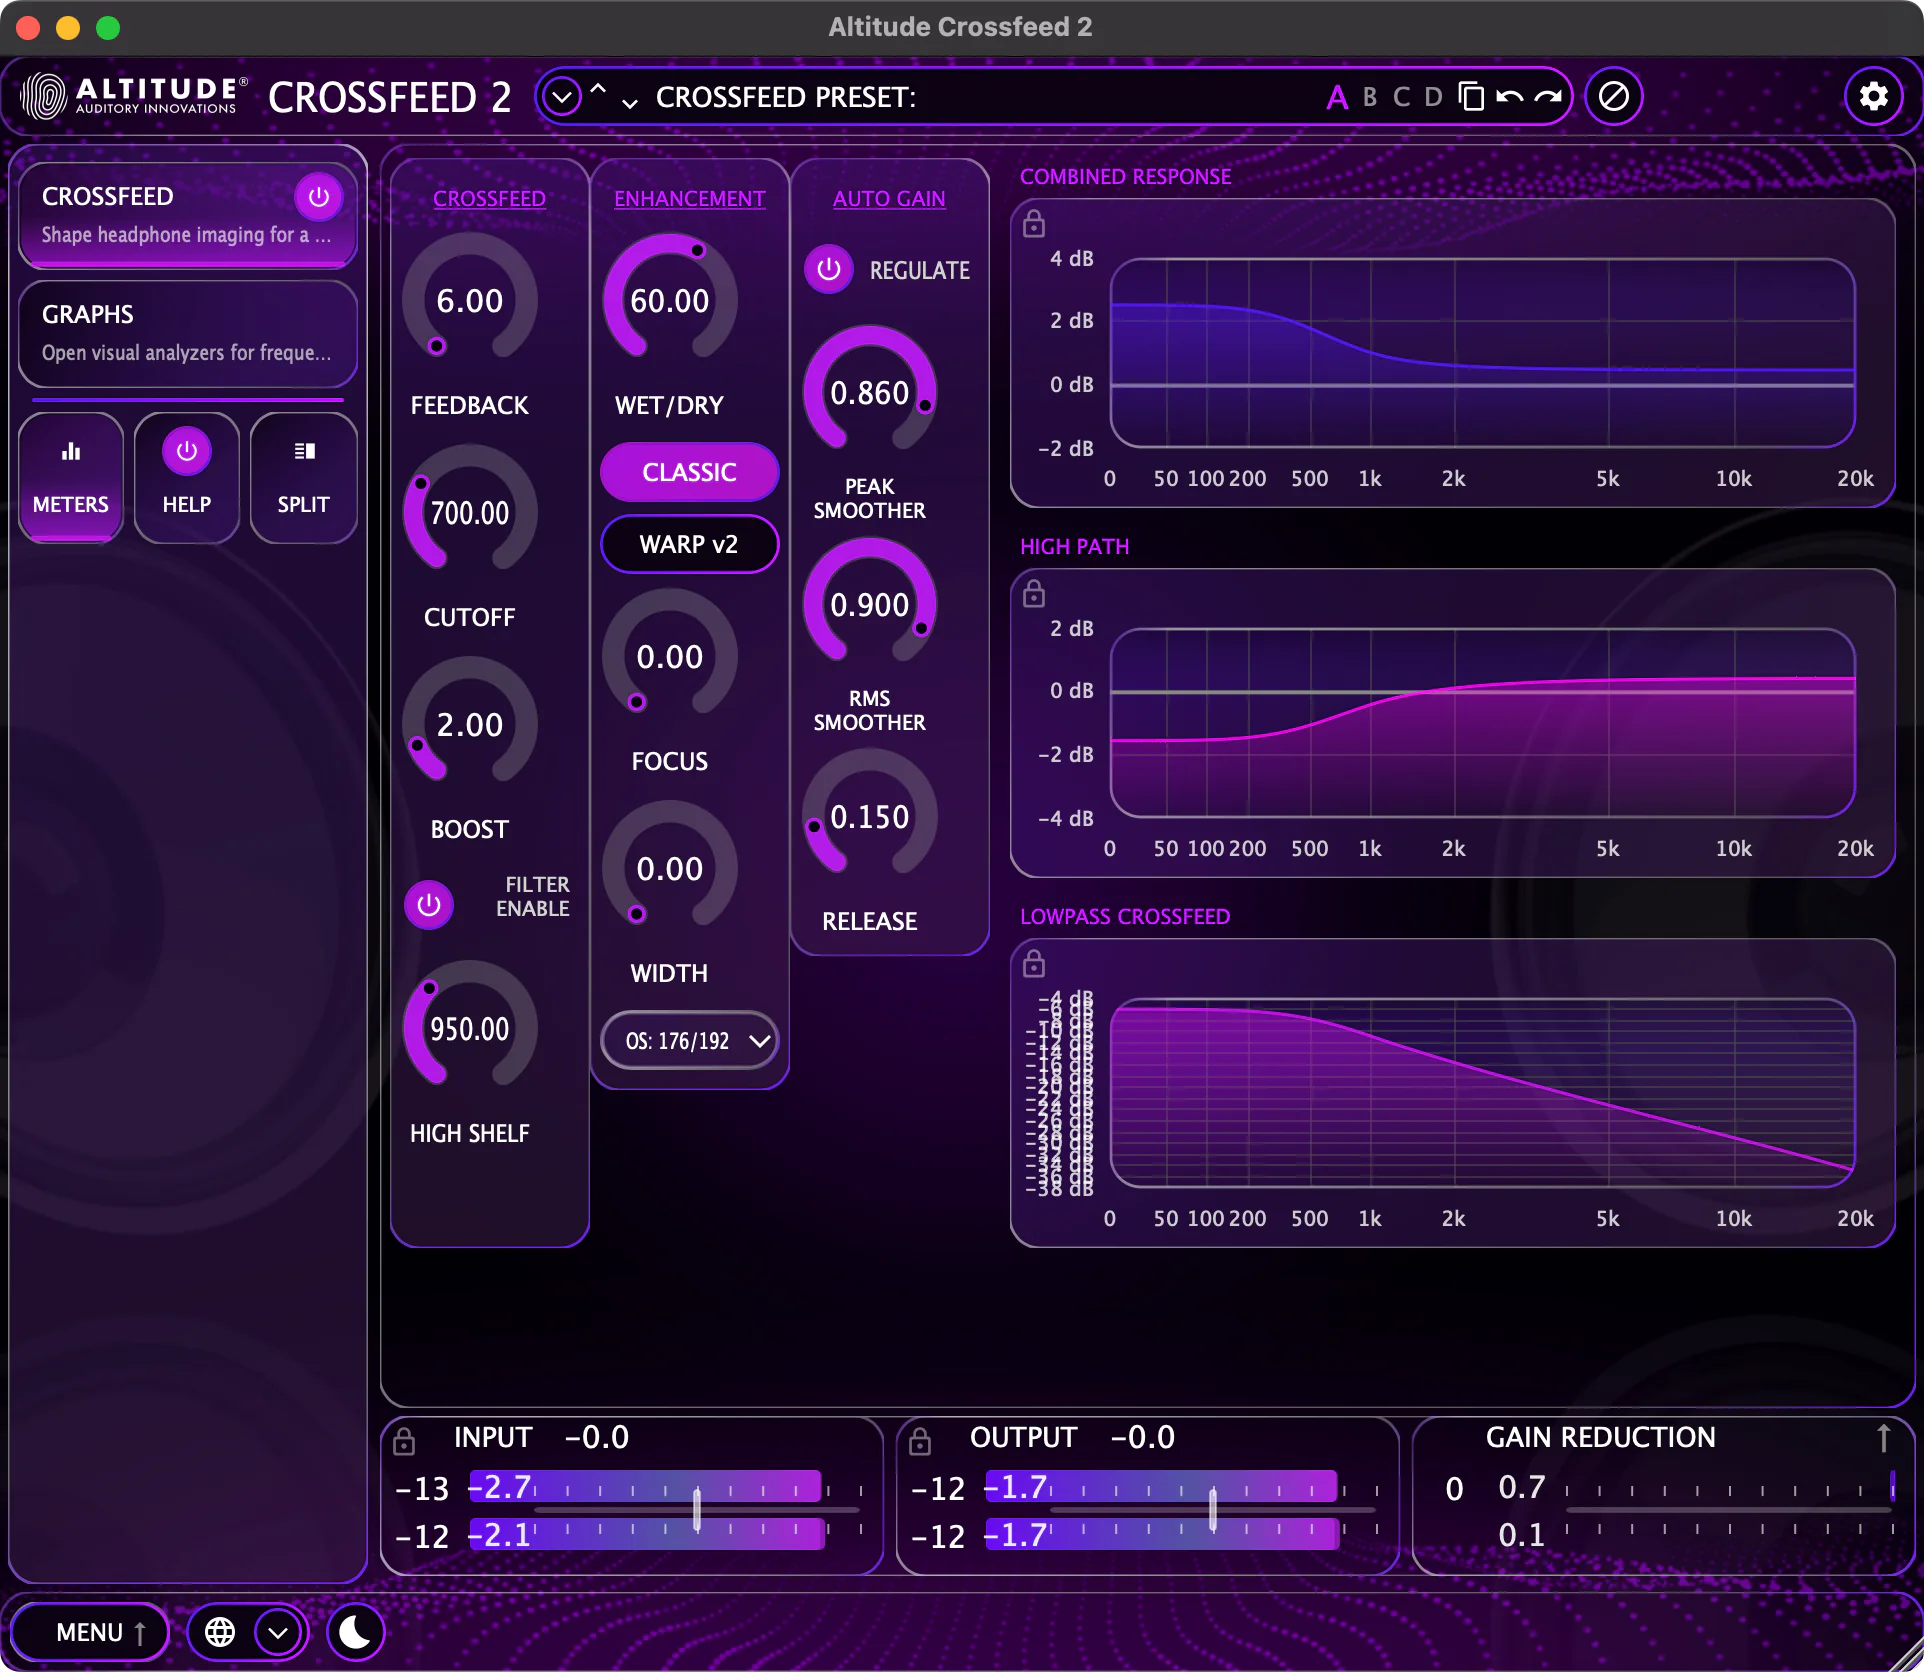Click the Combined Response lock icon
1924x1672 pixels.
click(x=1034, y=224)
